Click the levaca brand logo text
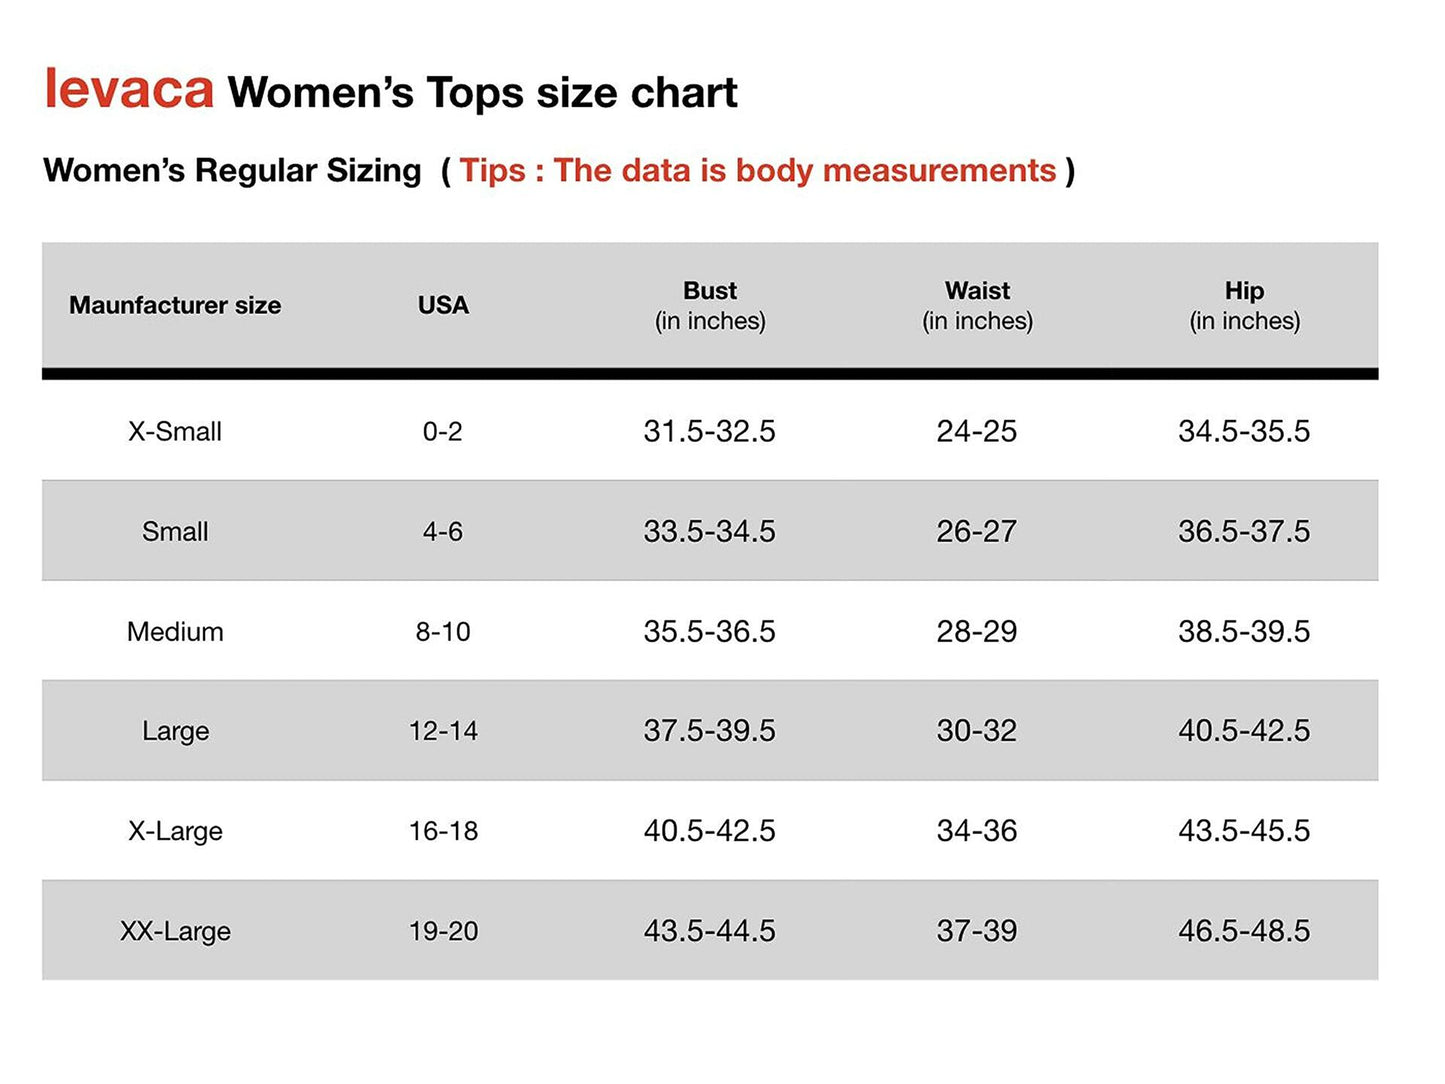Image resolution: width=1445 pixels, height=1084 pixels. click(129, 89)
